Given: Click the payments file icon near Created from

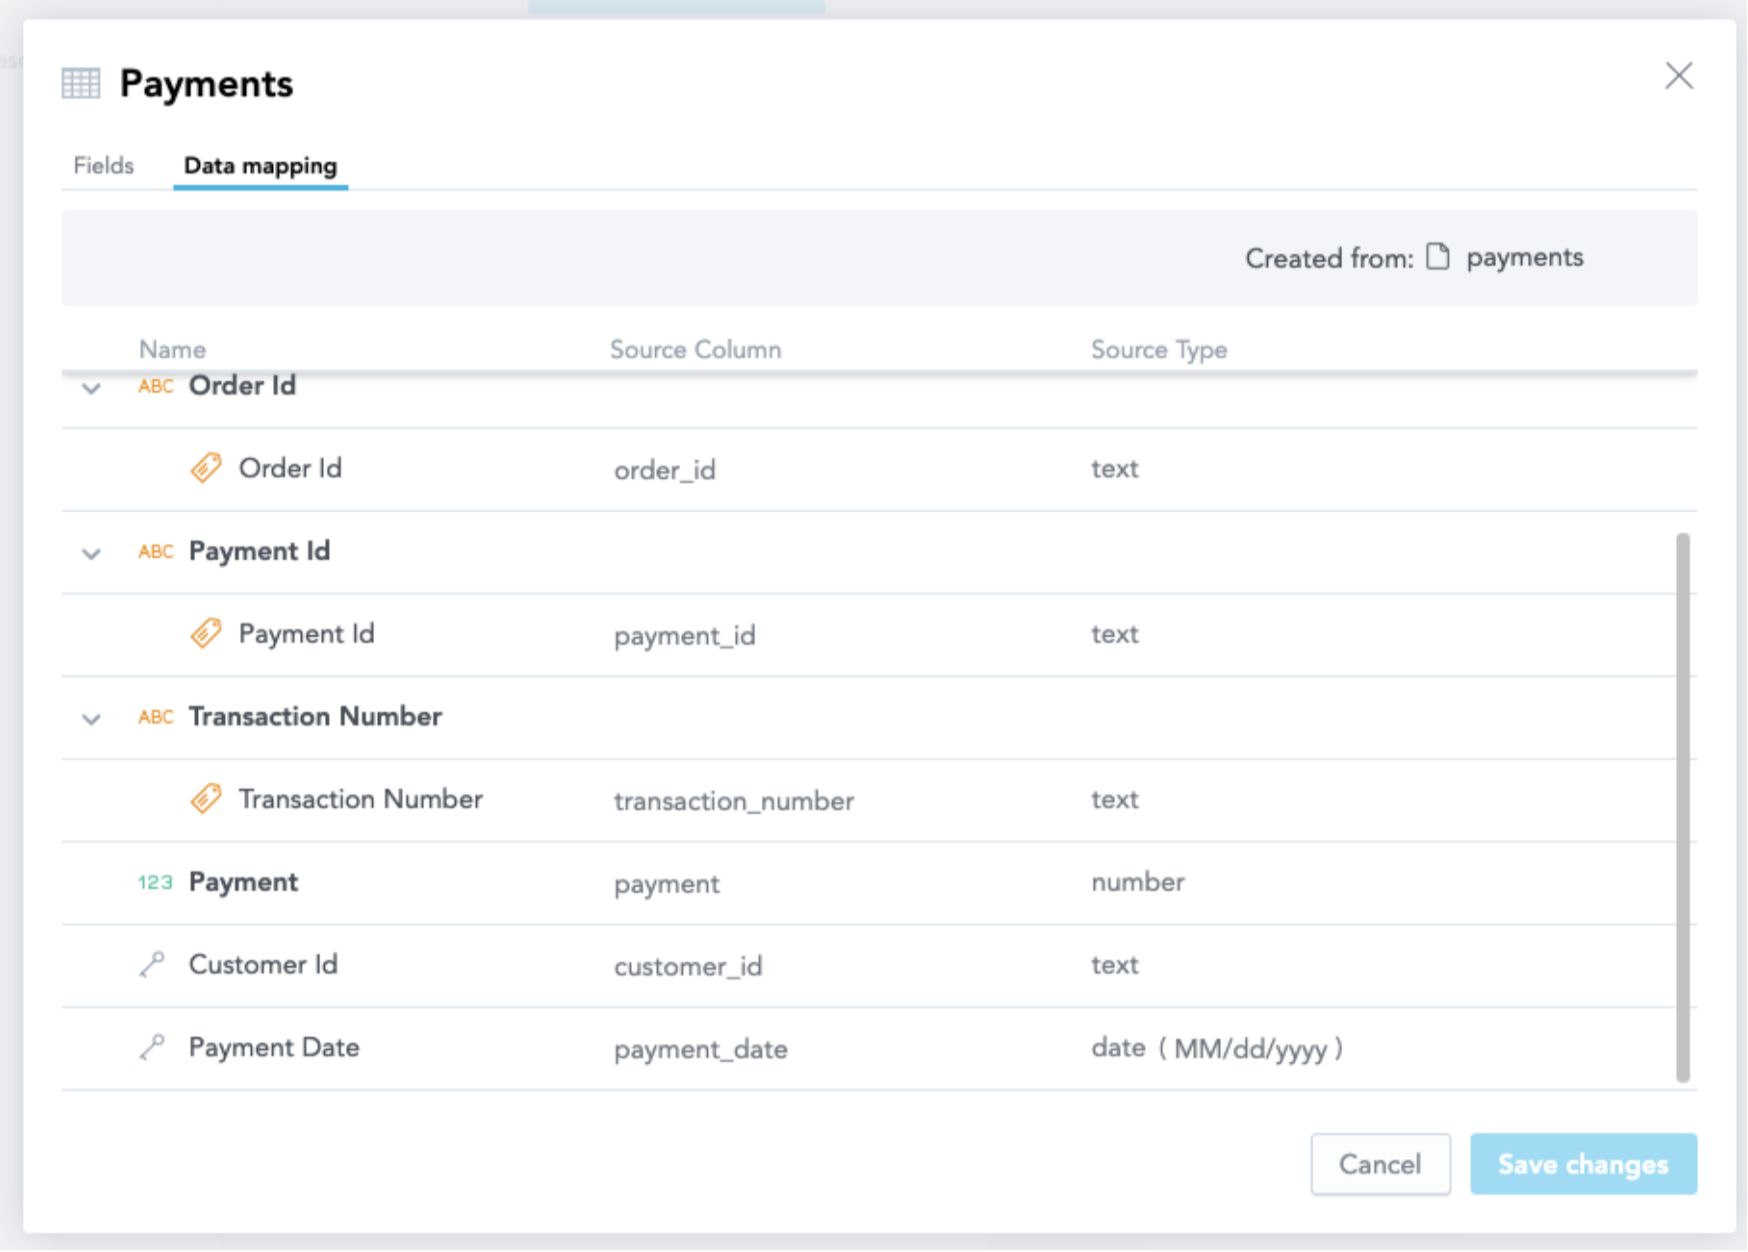Looking at the screenshot, I should pyautogui.click(x=1437, y=257).
